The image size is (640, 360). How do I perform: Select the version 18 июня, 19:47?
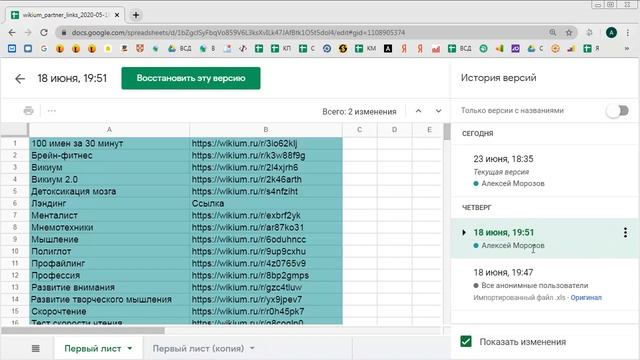pyautogui.click(x=544, y=284)
